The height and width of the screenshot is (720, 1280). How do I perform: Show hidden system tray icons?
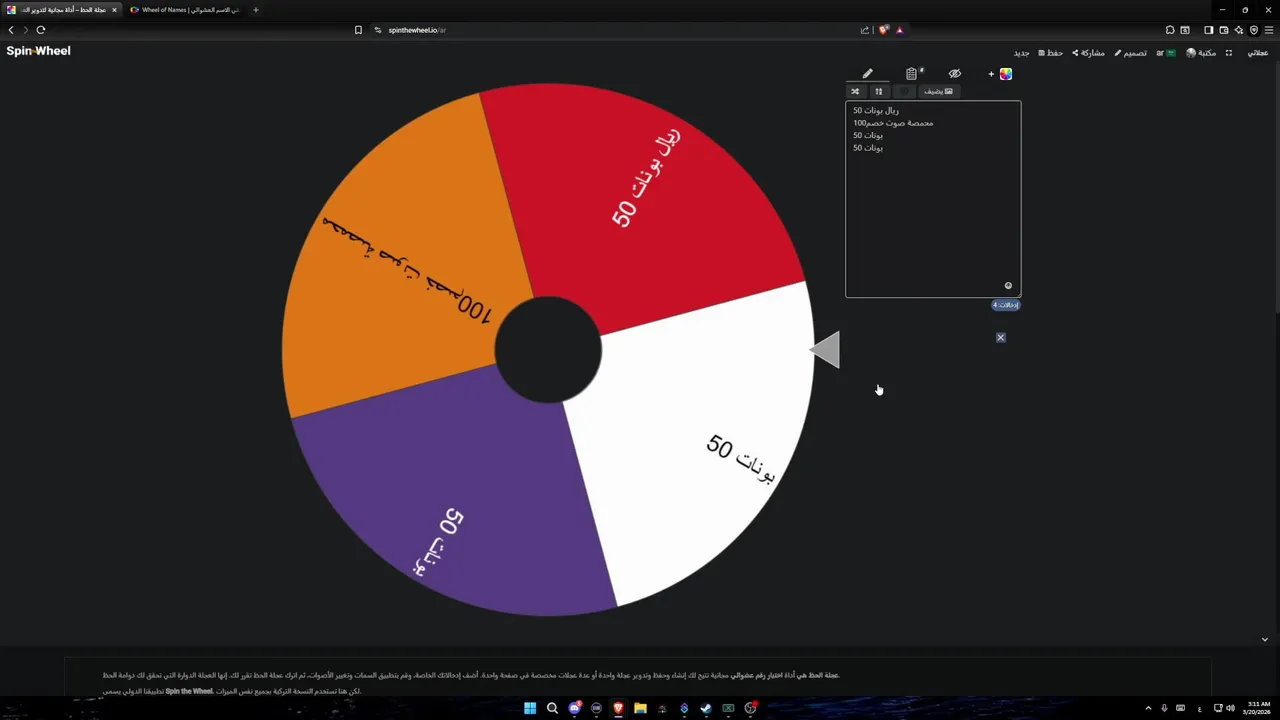[1148, 708]
